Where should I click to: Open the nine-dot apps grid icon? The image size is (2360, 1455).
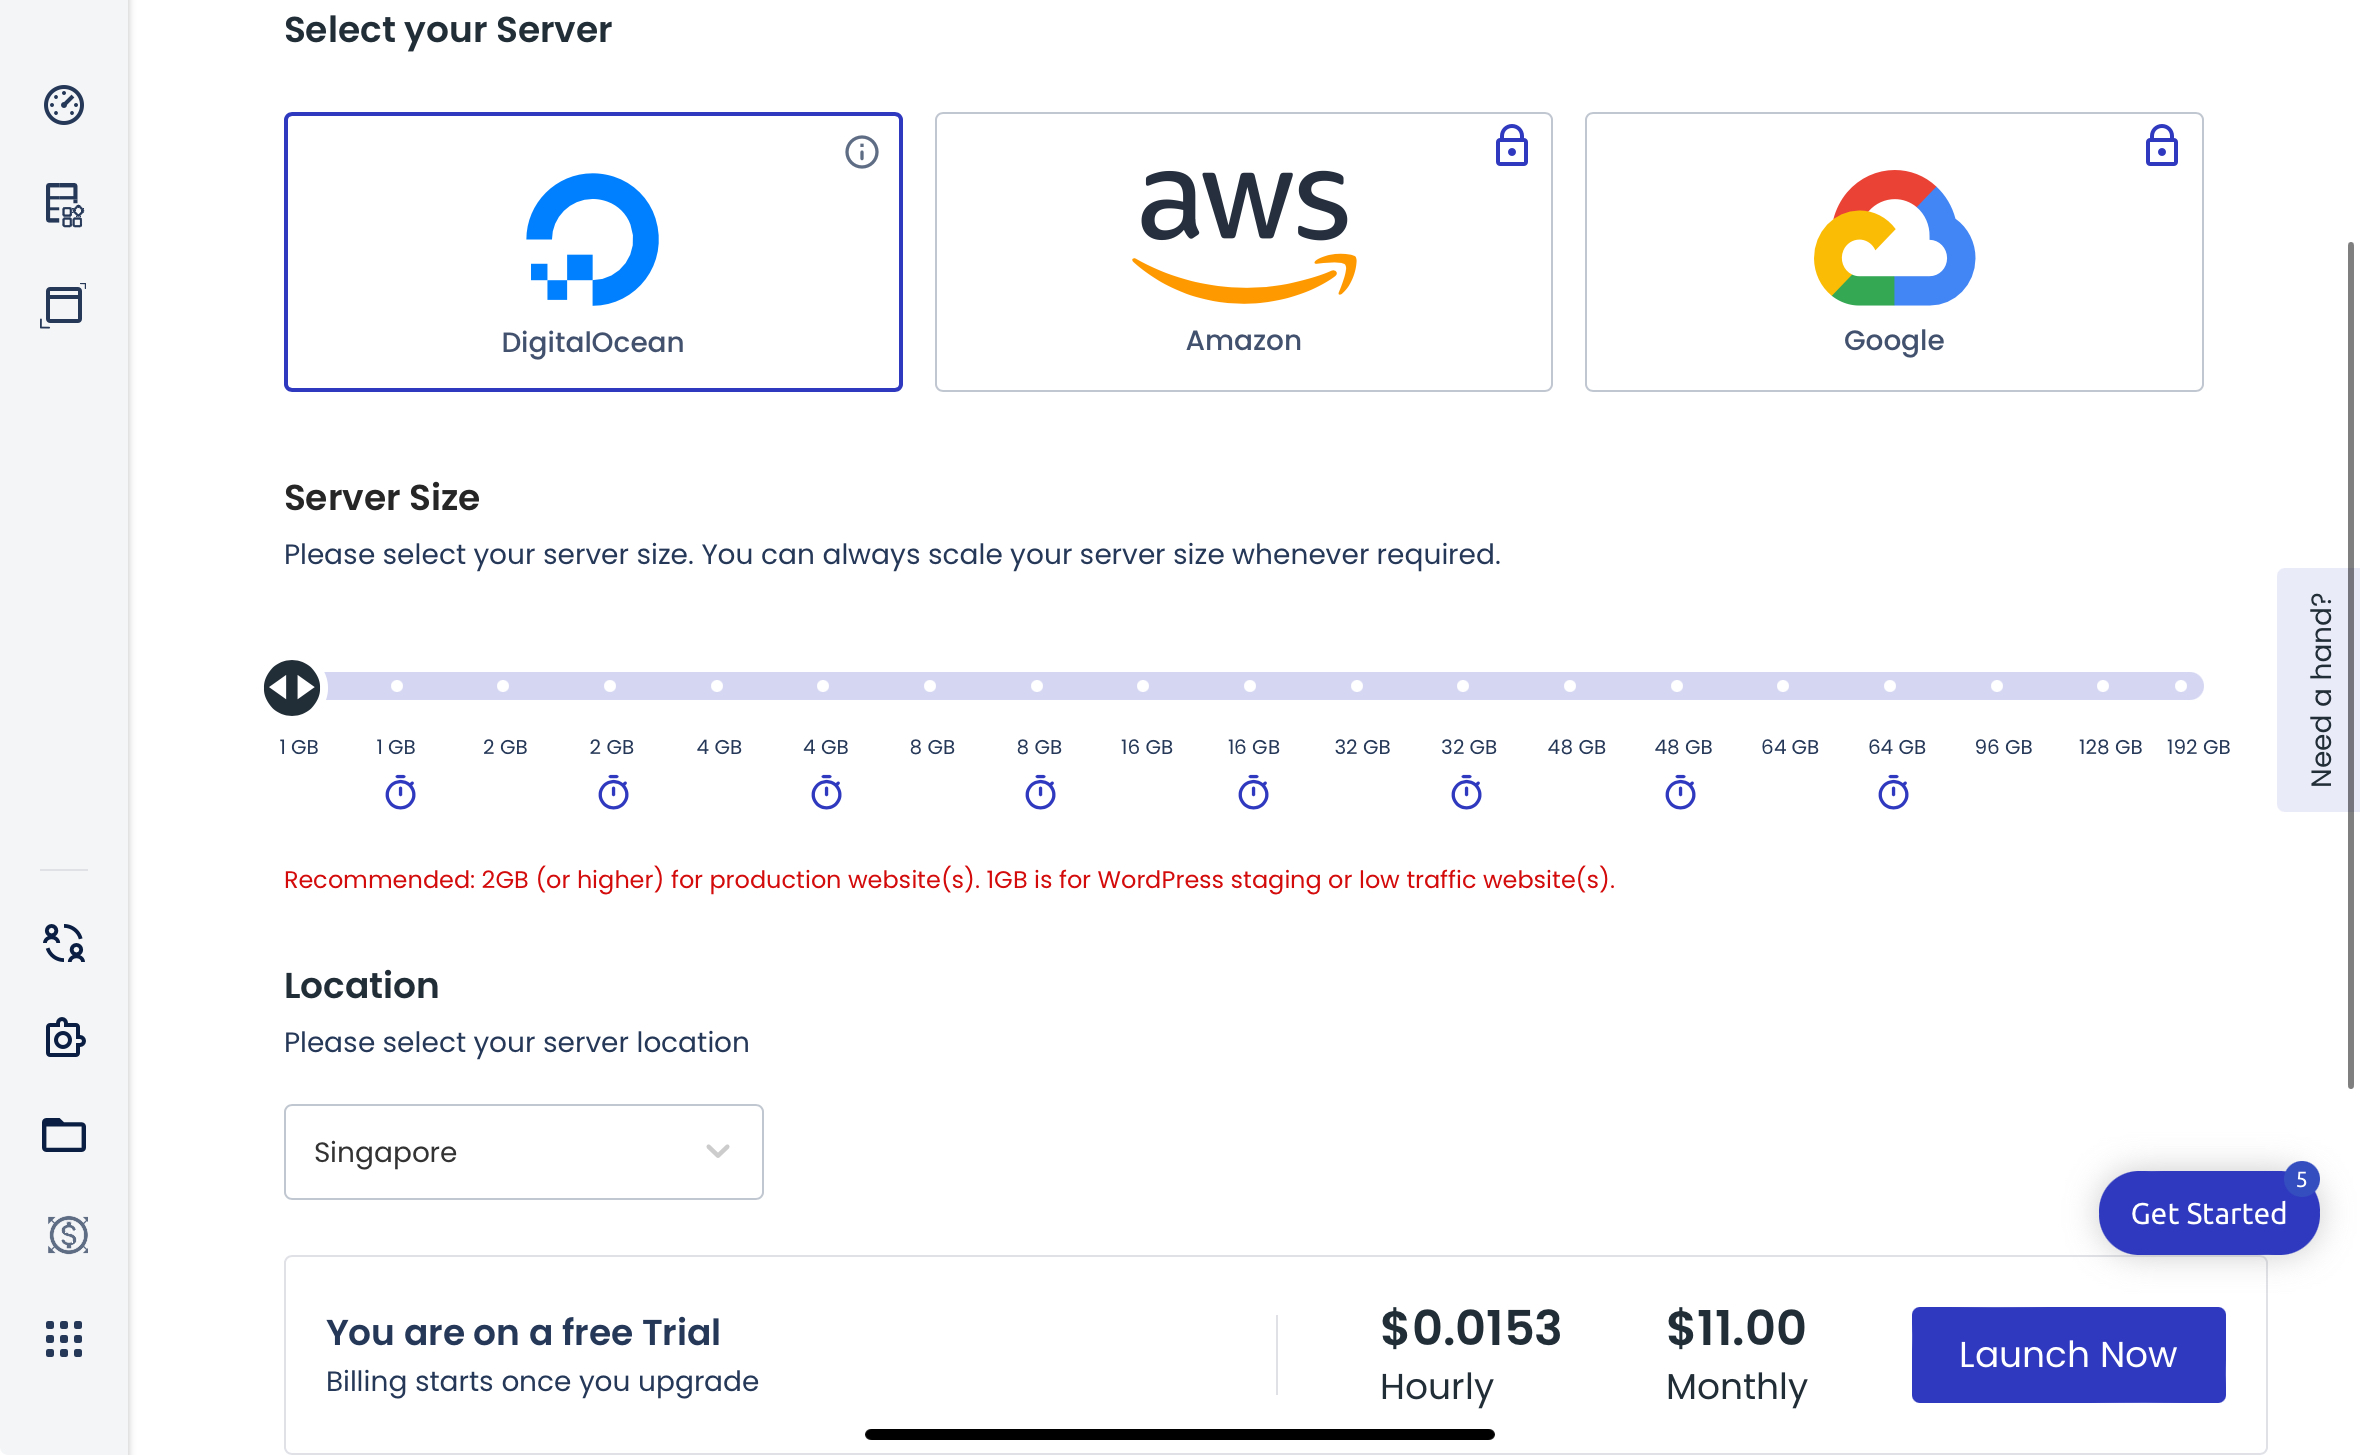pos(64,1338)
